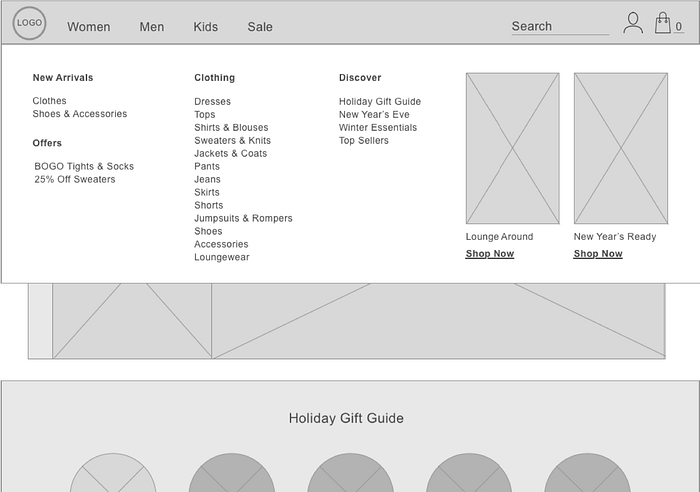Image resolution: width=700 pixels, height=492 pixels.
Task: Click the New Year's Ready caption
Action: pos(615,237)
